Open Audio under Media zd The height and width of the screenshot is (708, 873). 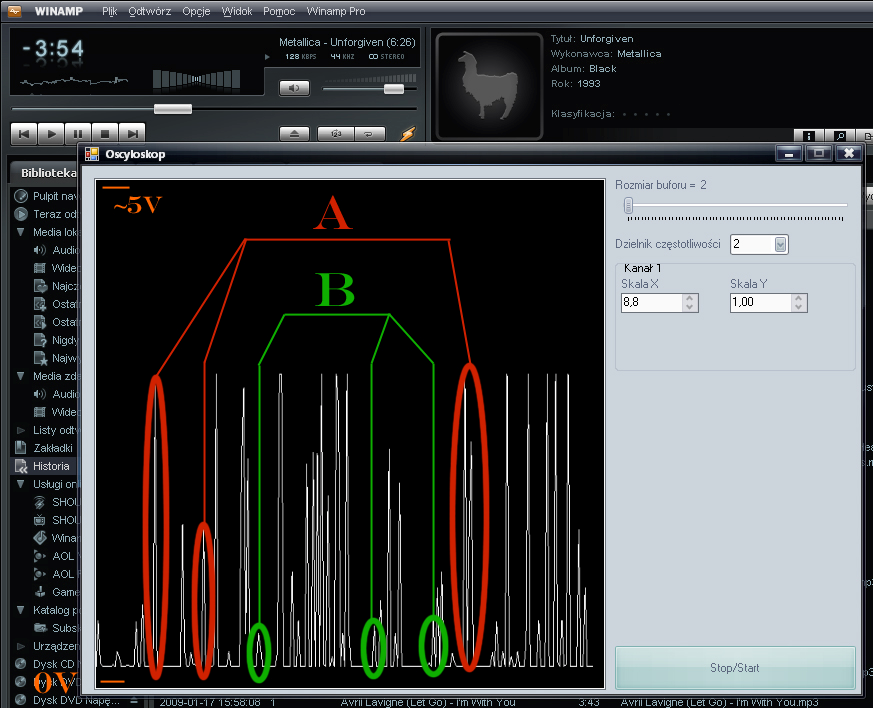click(x=56, y=394)
